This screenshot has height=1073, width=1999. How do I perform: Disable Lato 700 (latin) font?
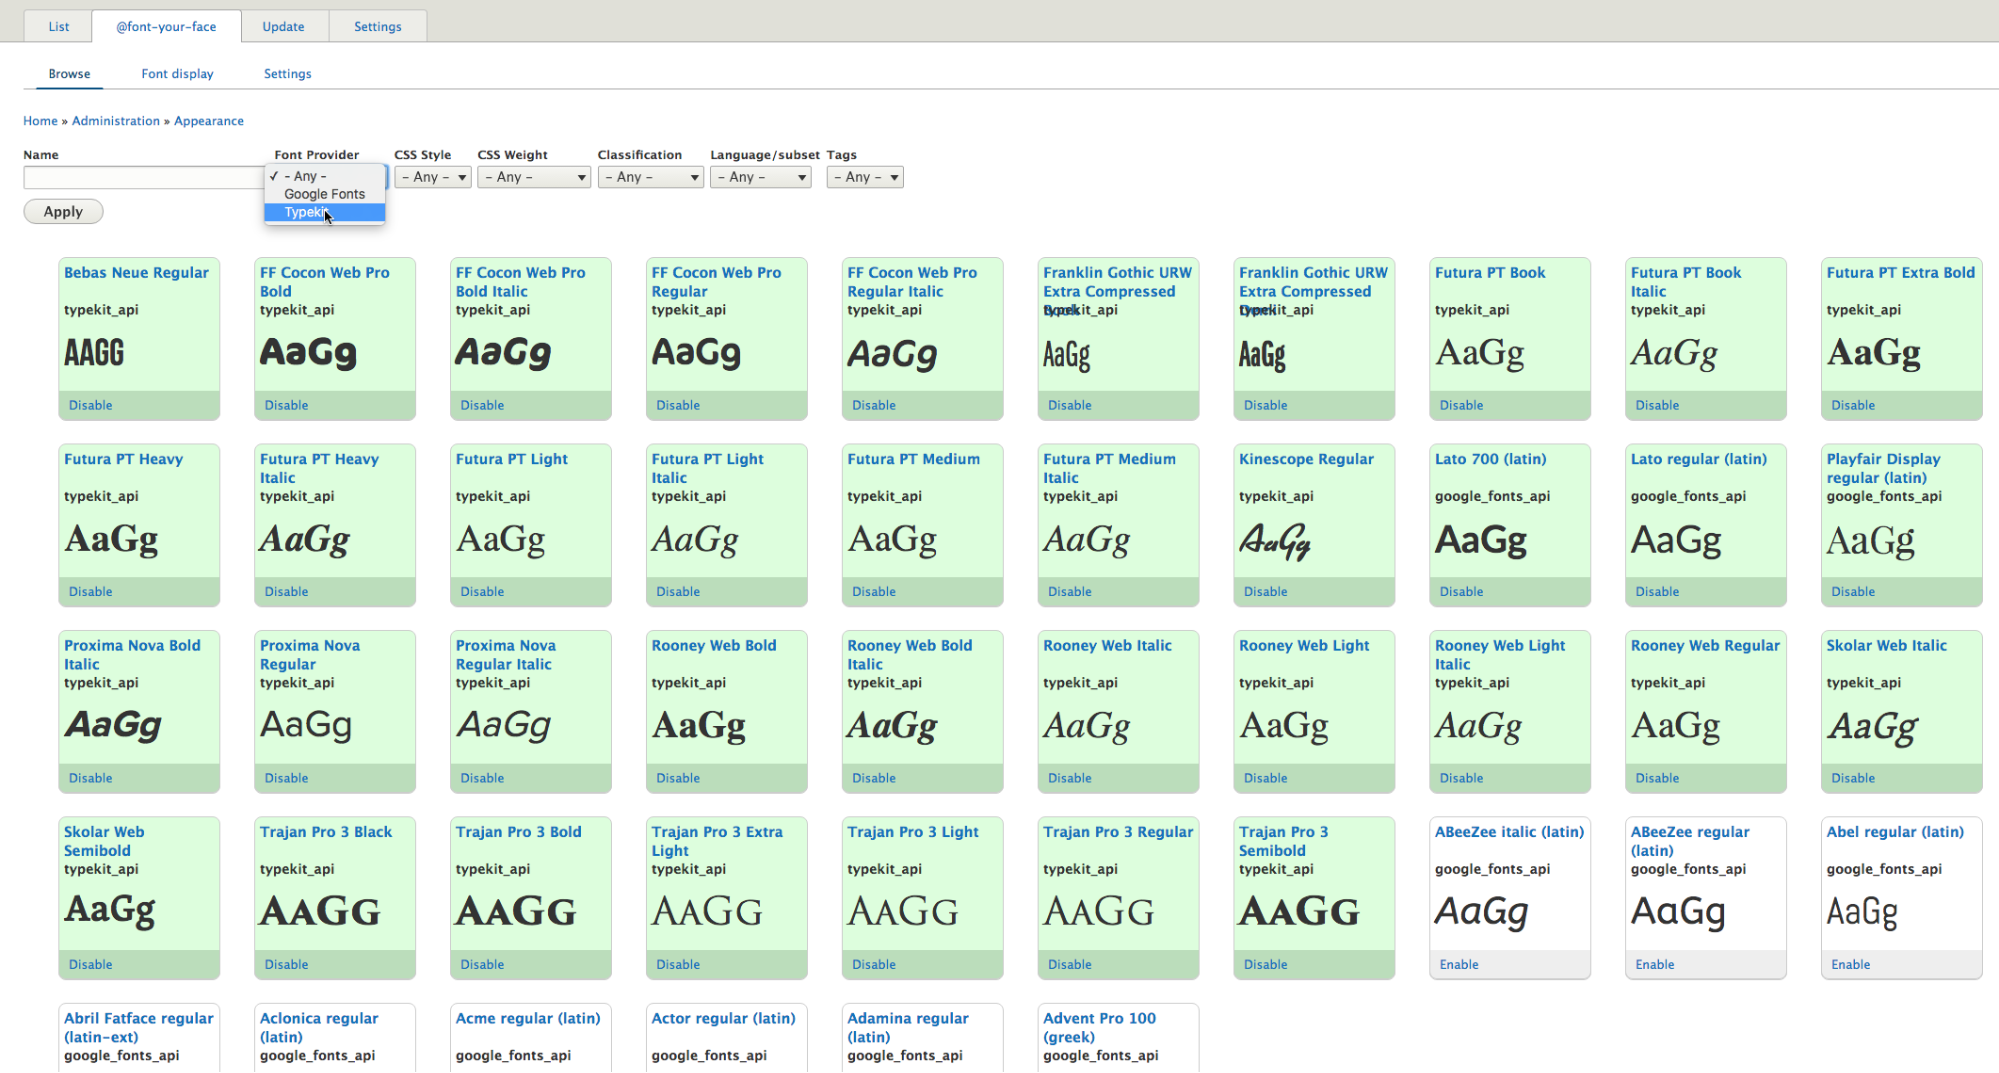(x=1461, y=592)
